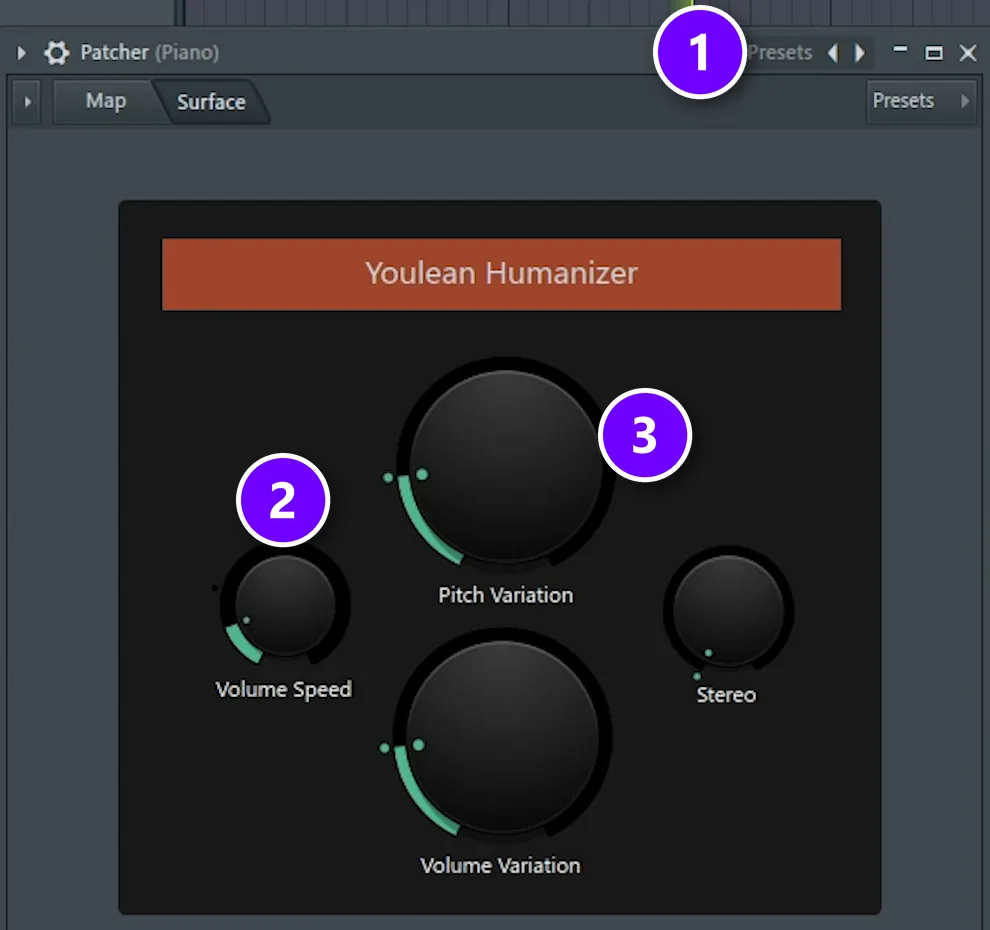Maximize the Patcher window
Screen dimensions: 990x930
934,53
